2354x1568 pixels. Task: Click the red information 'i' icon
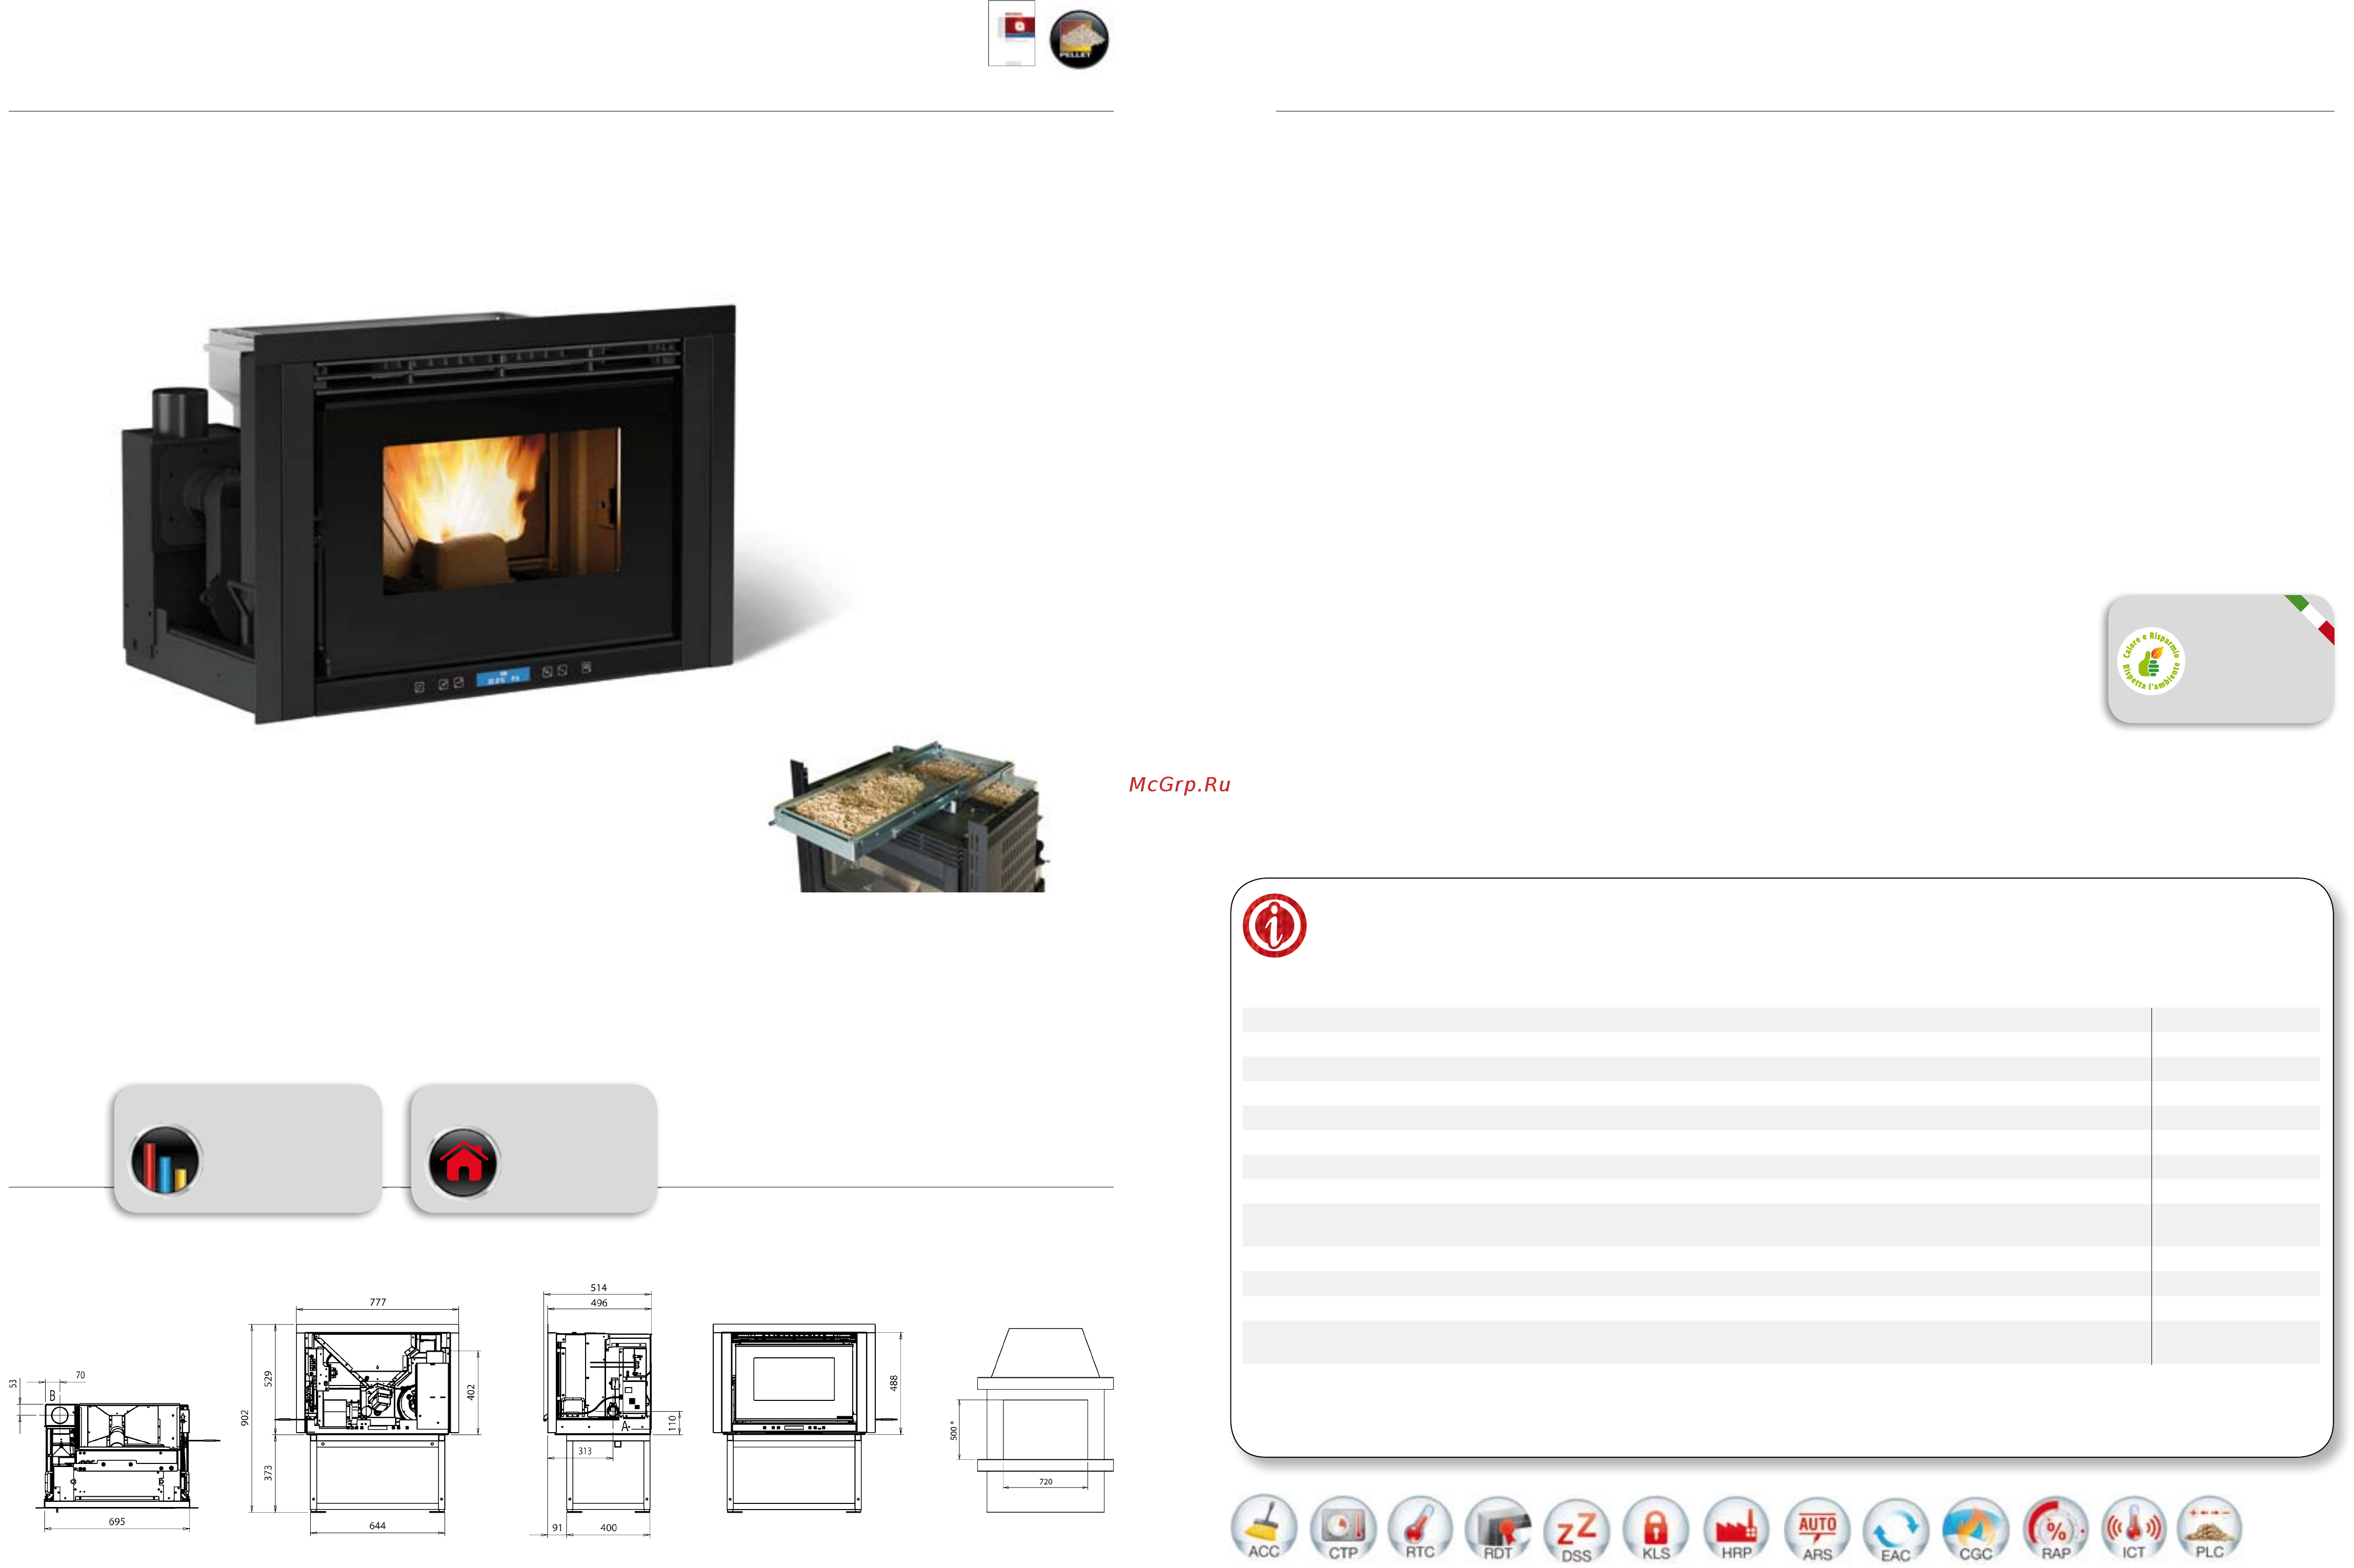tap(1274, 925)
